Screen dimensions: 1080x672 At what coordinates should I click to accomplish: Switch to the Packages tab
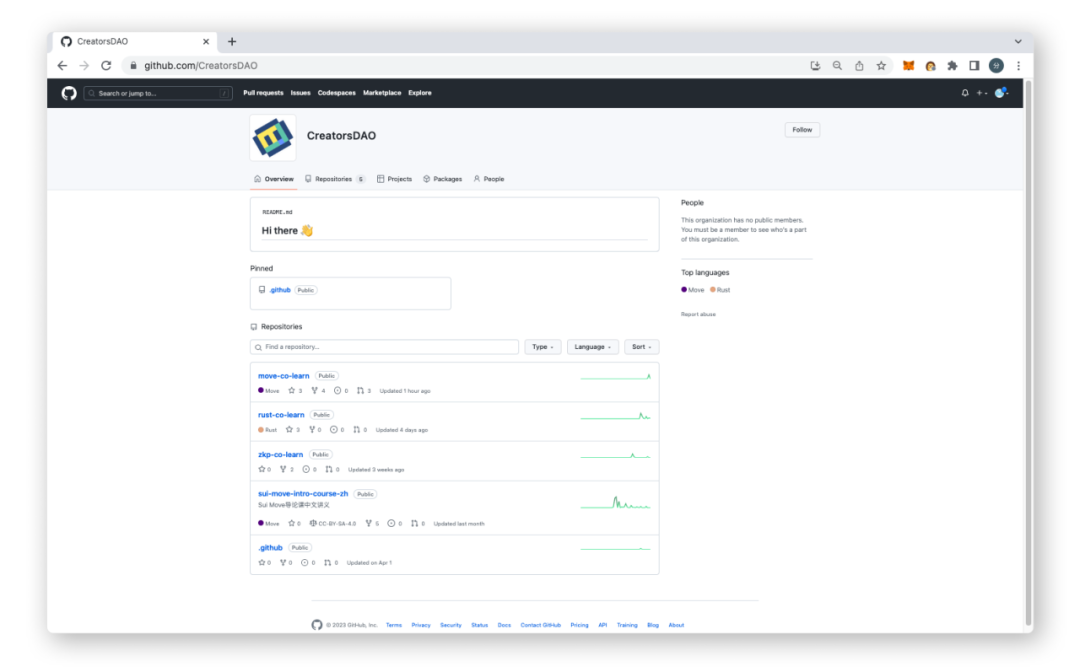tap(442, 179)
